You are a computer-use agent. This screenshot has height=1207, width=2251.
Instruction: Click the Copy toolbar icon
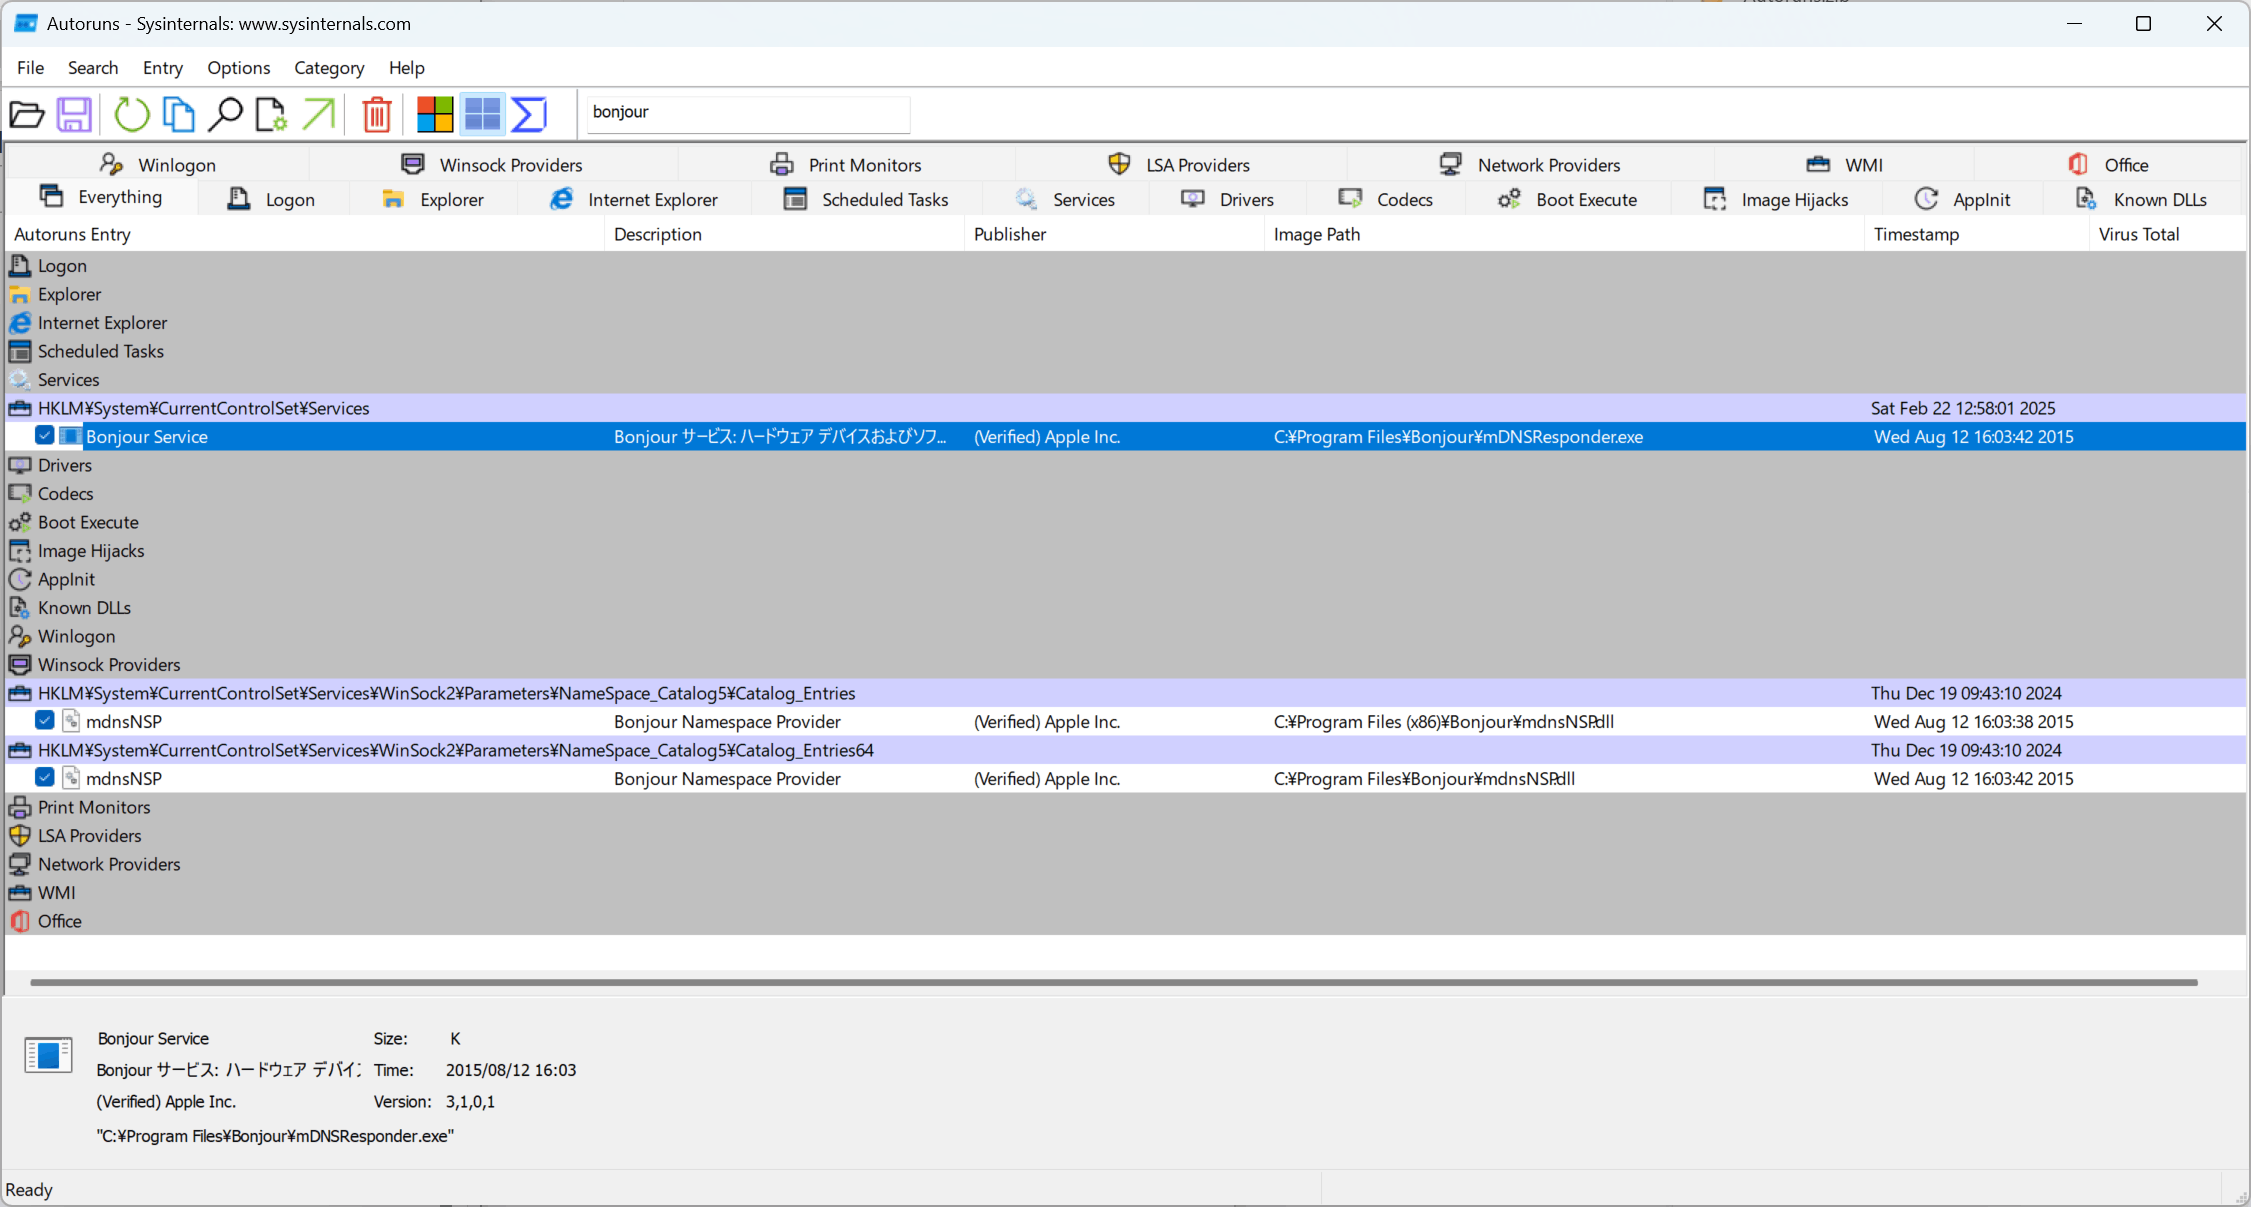point(178,114)
